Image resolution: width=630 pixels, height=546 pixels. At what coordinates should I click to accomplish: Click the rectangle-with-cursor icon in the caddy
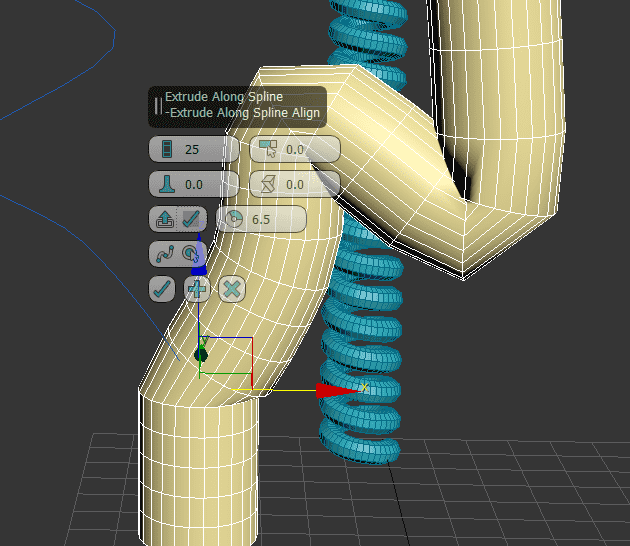pyautogui.click(x=268, y=149)
